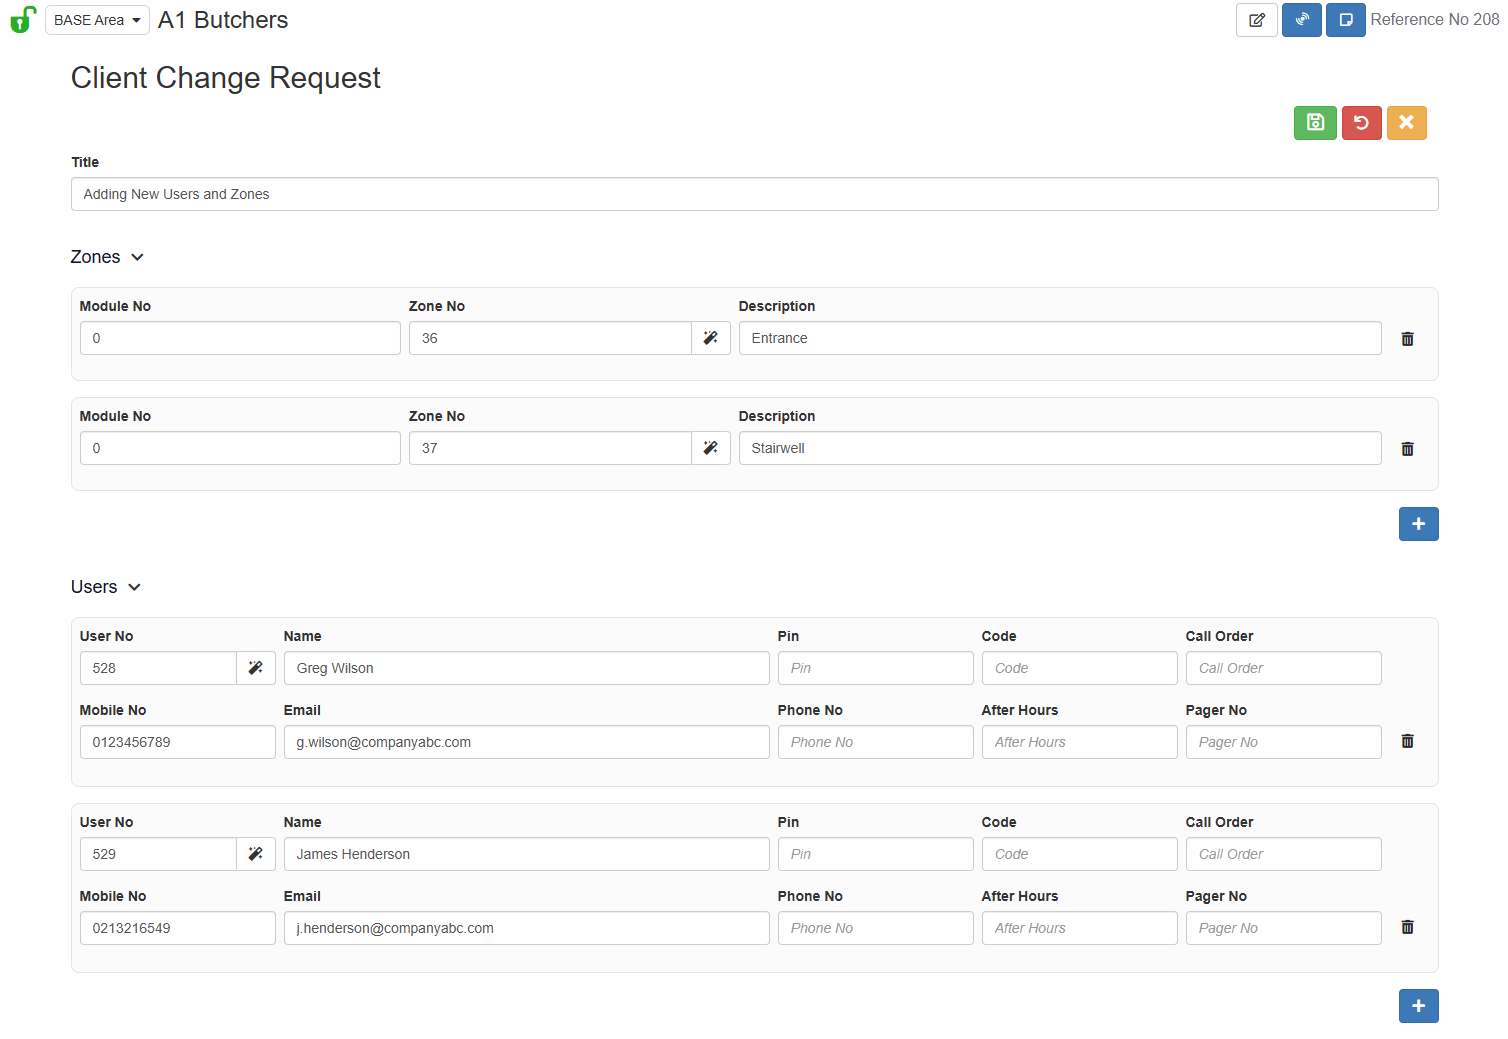Delete the Stairwell zone row
Screen dimensions: 1508x1039
(x=1407, y=449)
